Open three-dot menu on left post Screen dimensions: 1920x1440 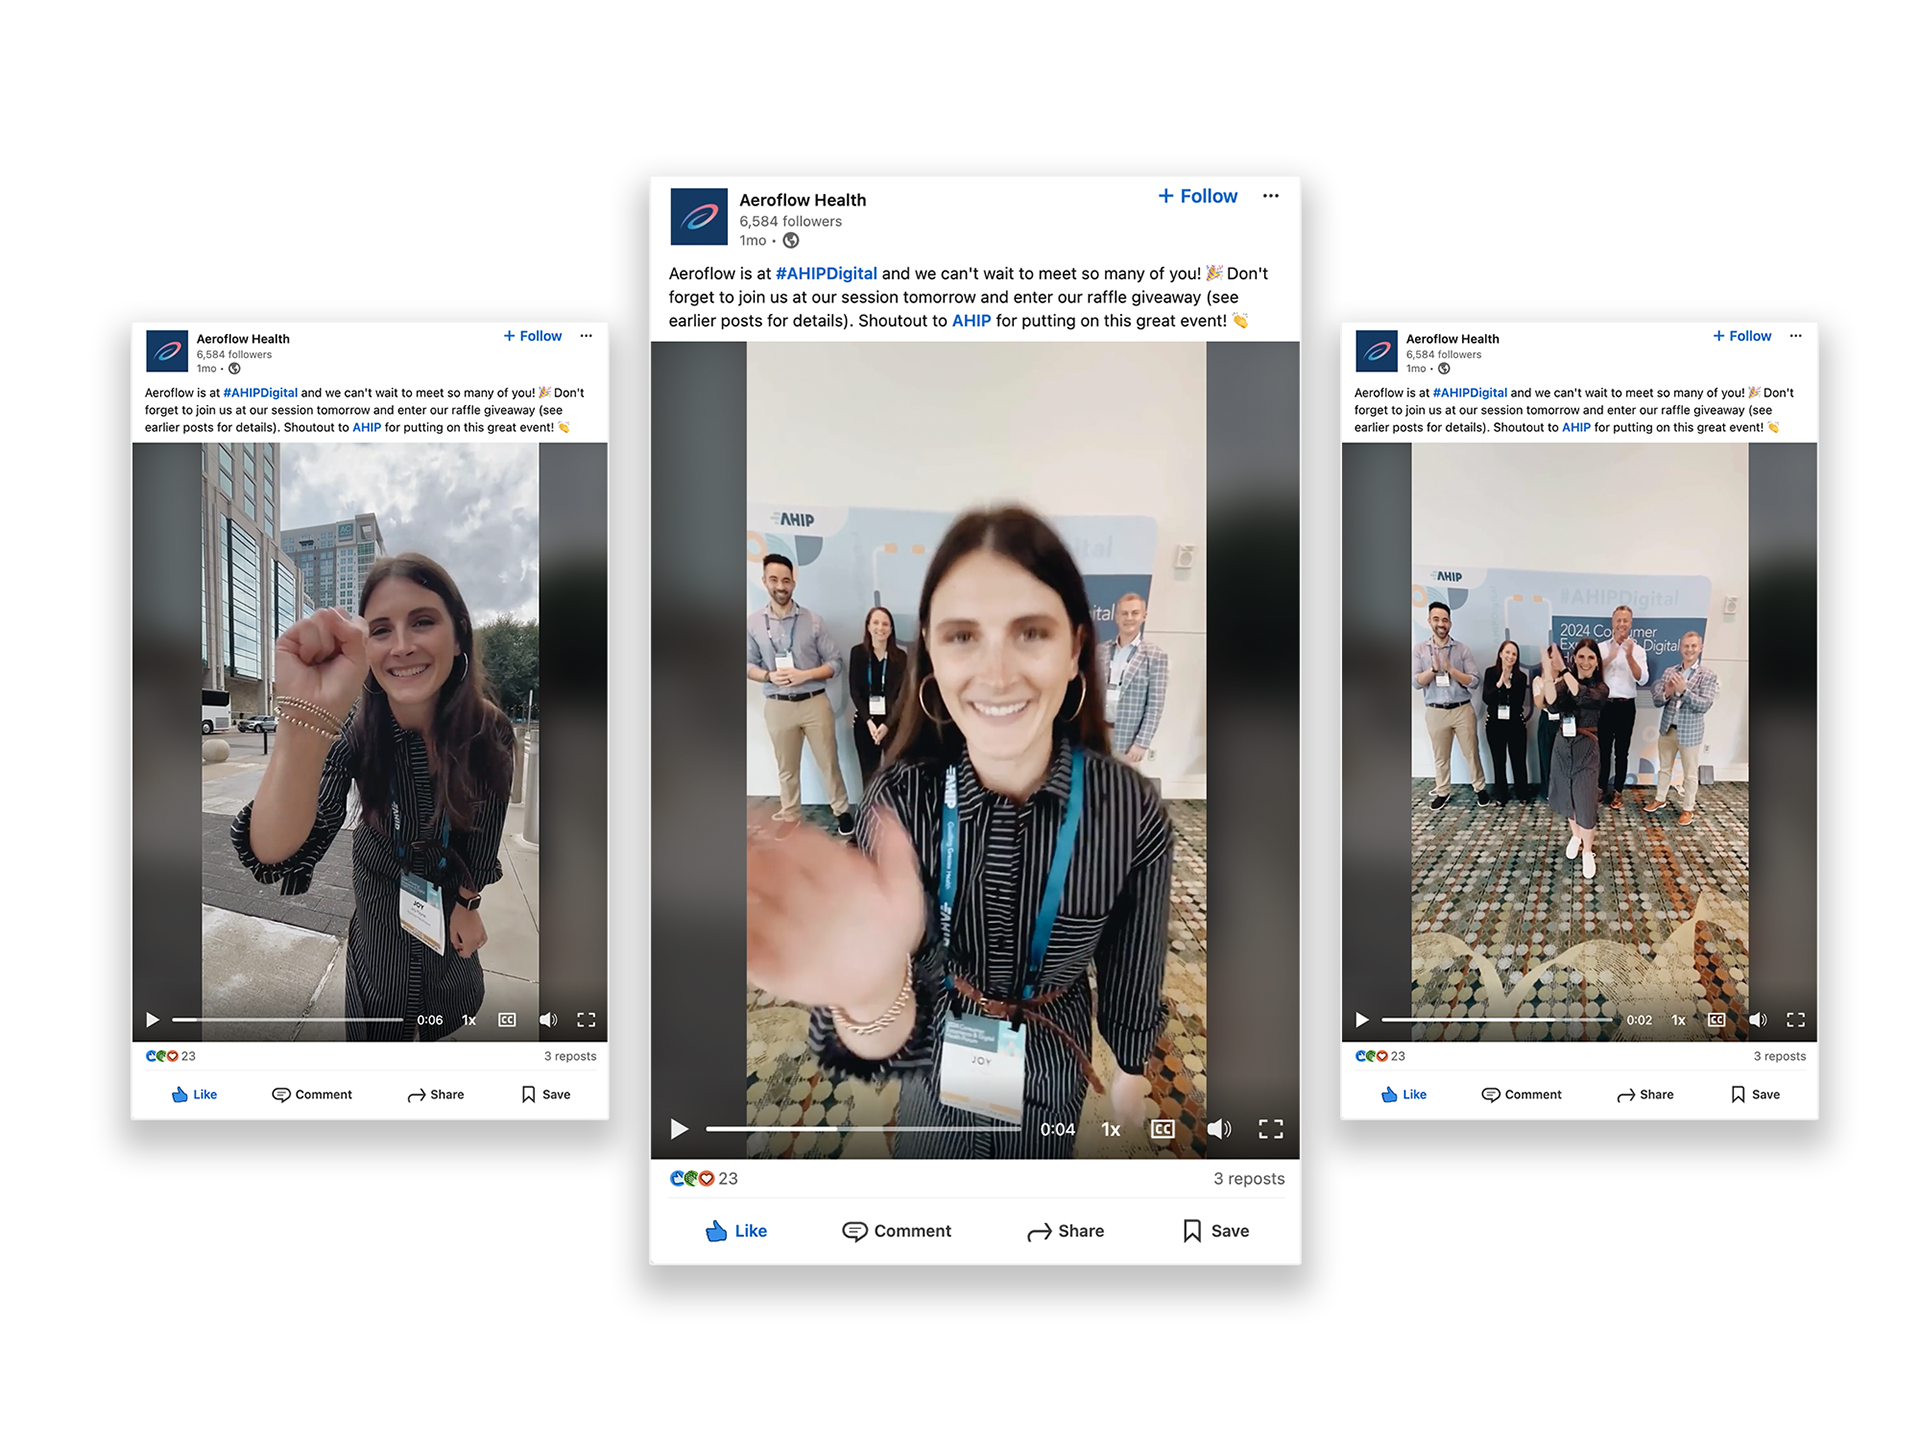pyautogui.click(x=586, y=336)
